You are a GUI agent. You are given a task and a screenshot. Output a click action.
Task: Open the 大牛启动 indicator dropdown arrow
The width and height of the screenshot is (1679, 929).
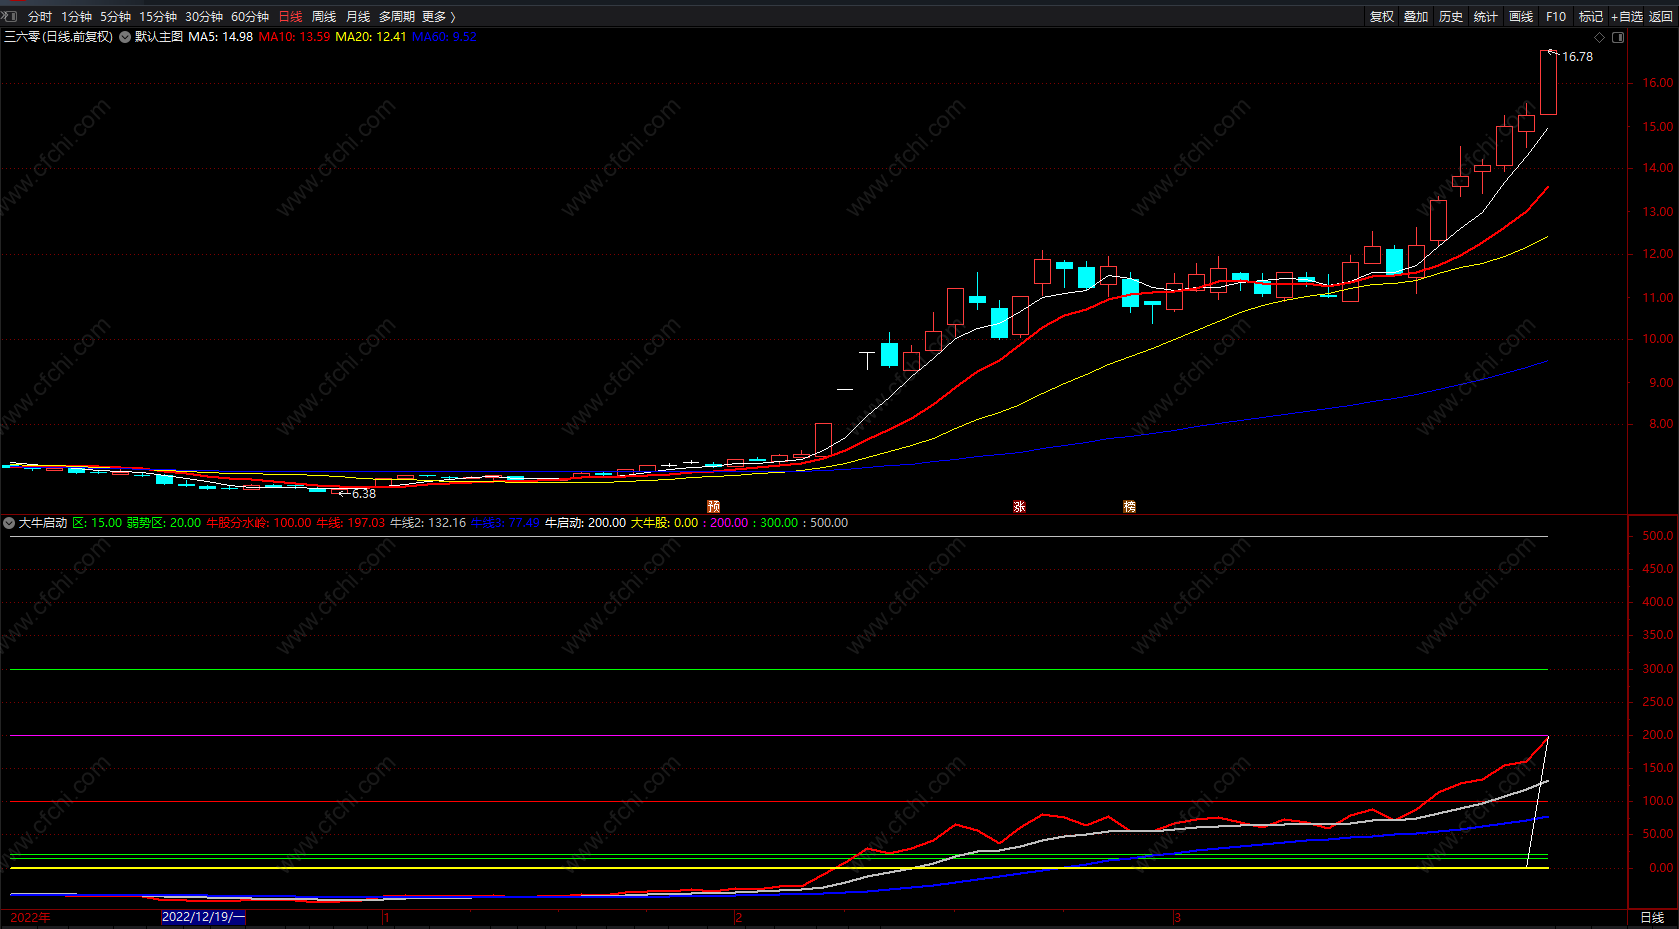9,523
